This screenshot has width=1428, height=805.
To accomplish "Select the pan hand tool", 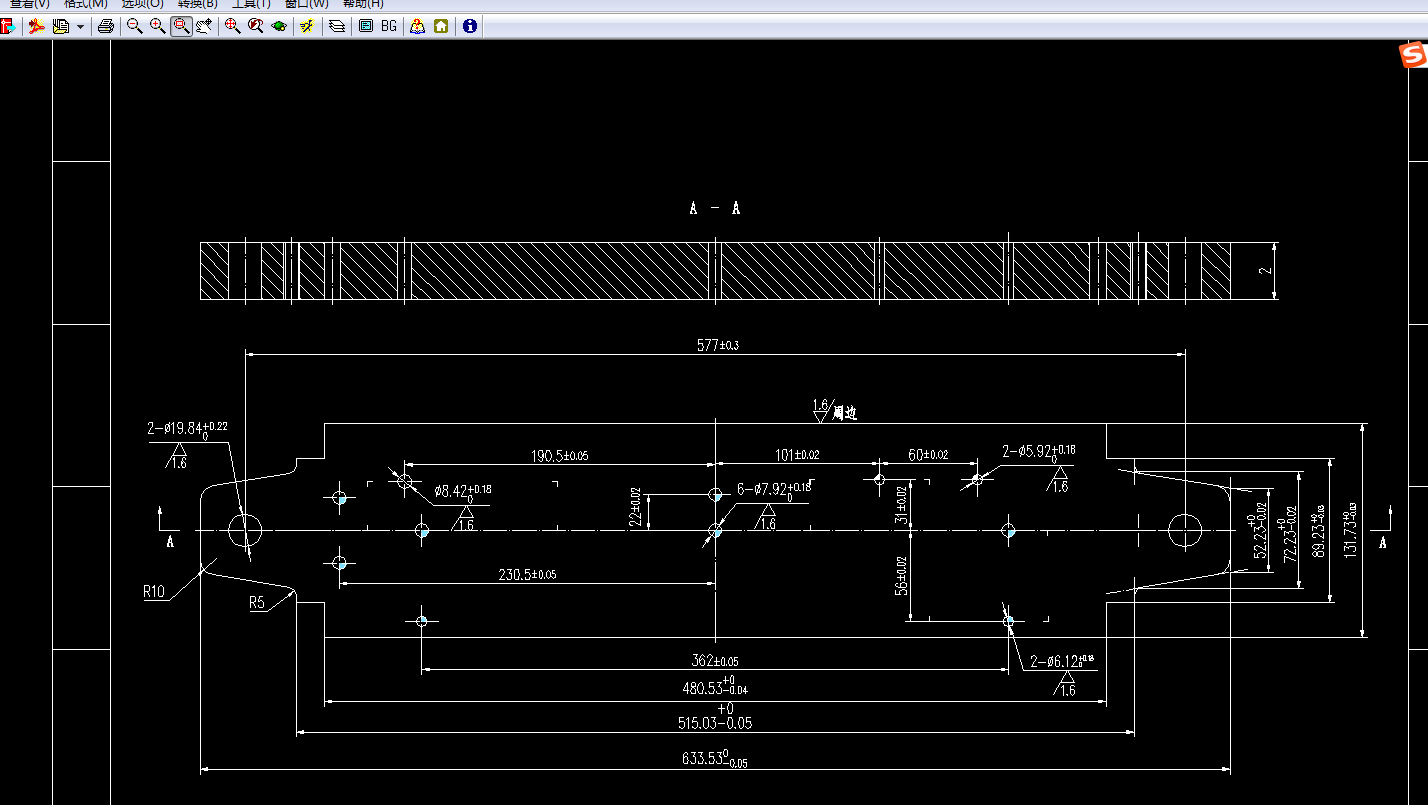I will [x=204, y=26].
